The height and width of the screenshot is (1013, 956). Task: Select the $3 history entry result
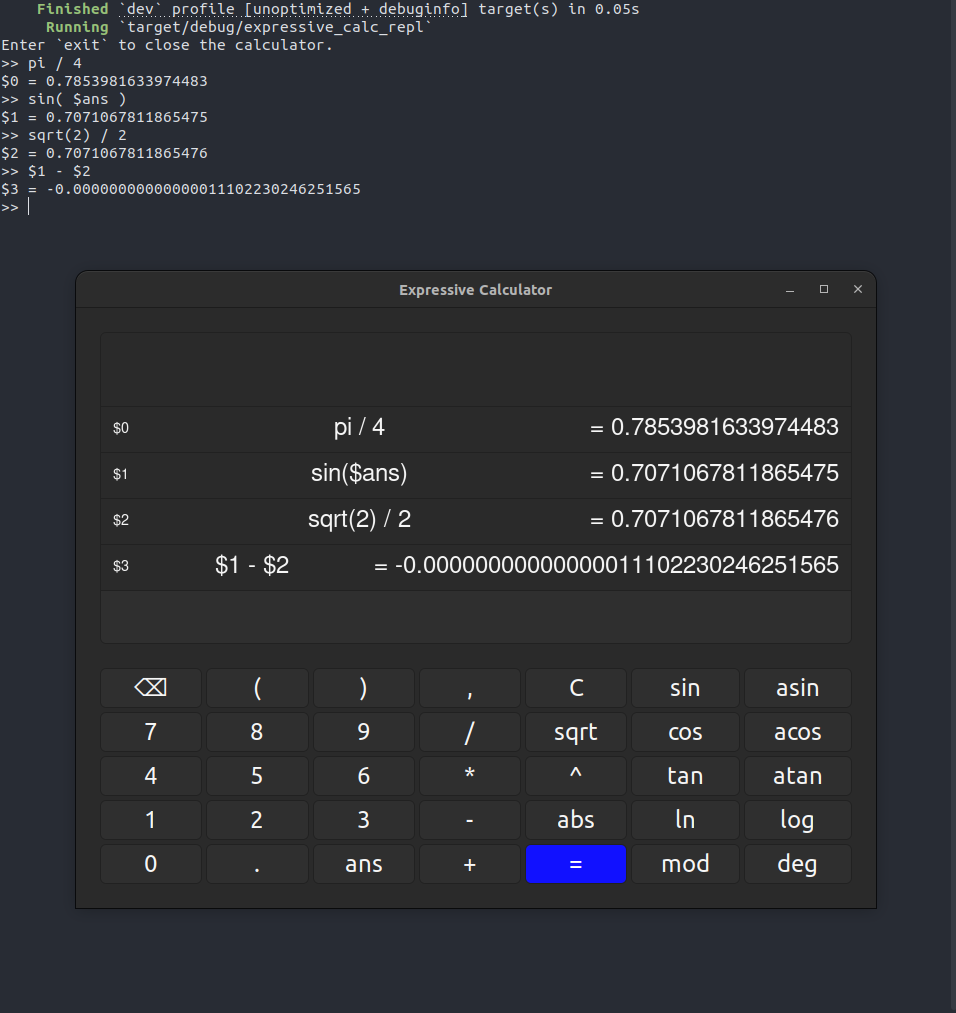point(640,565)
